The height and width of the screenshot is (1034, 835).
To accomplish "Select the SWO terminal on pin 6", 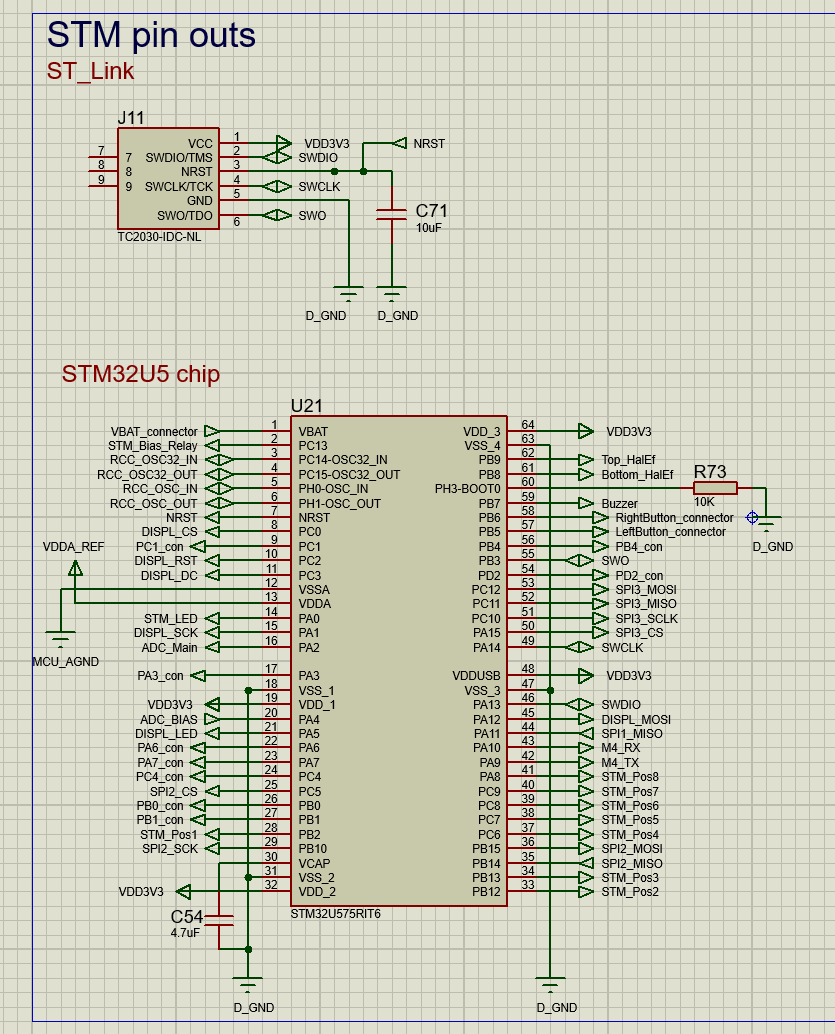I will (x=279, y=214).
